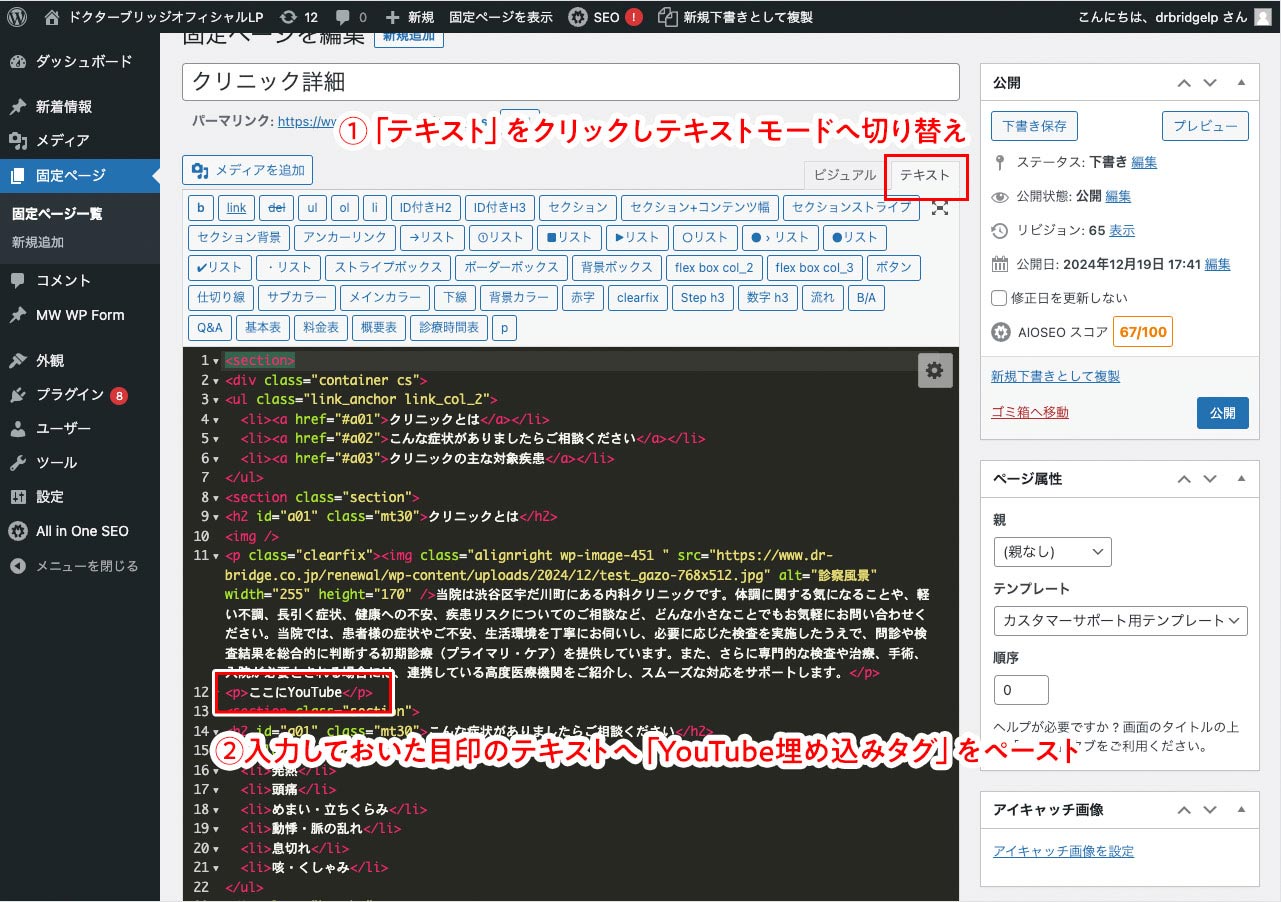Viewport: 1281px width, 902px height.
Task: Collapse the ページ属性 panel with its triangle toggle
Action: (1241, 479)
